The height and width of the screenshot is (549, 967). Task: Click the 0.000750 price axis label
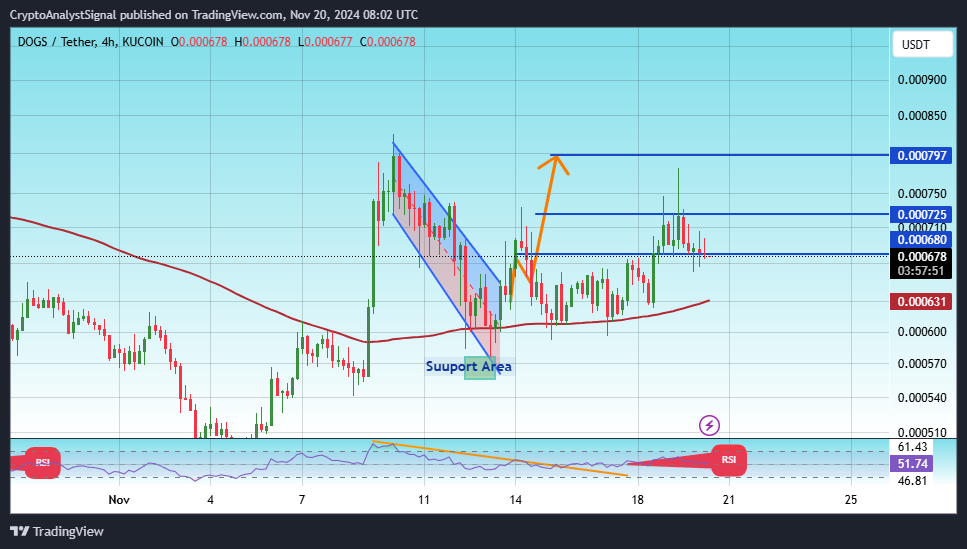921,194
